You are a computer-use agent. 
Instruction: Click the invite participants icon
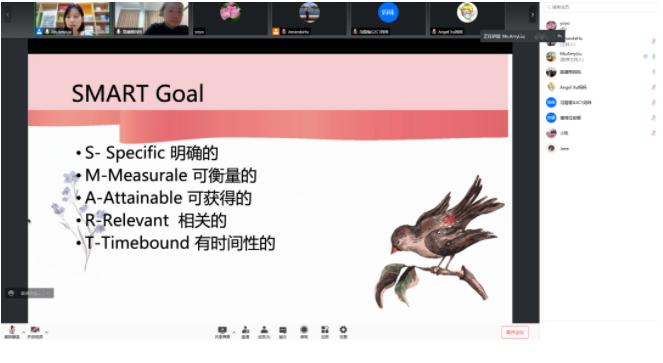pyautogui.click(x=245, y=332)
